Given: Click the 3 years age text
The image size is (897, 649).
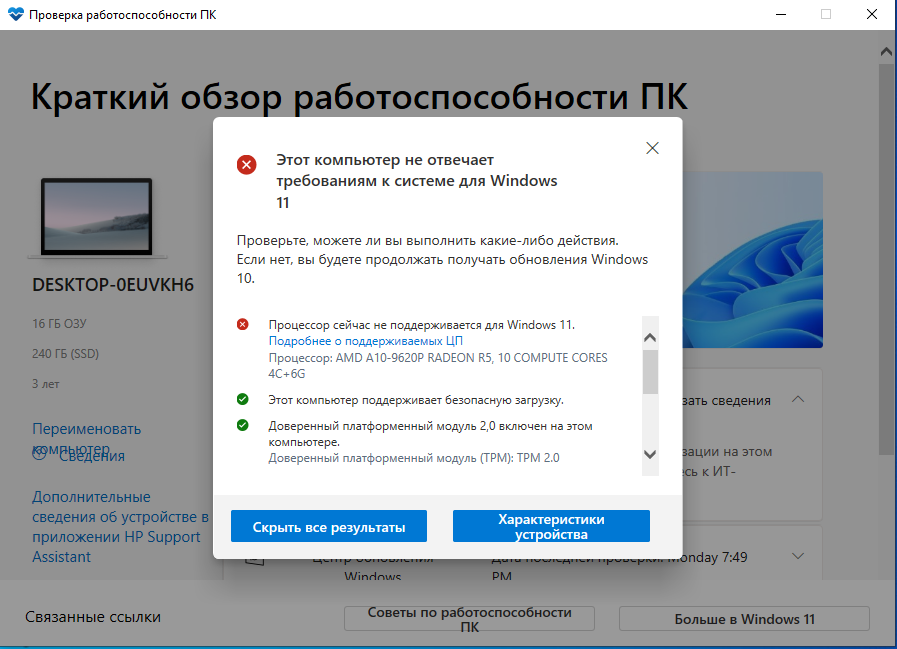Looking at the screenshot, I should point(46,384).
